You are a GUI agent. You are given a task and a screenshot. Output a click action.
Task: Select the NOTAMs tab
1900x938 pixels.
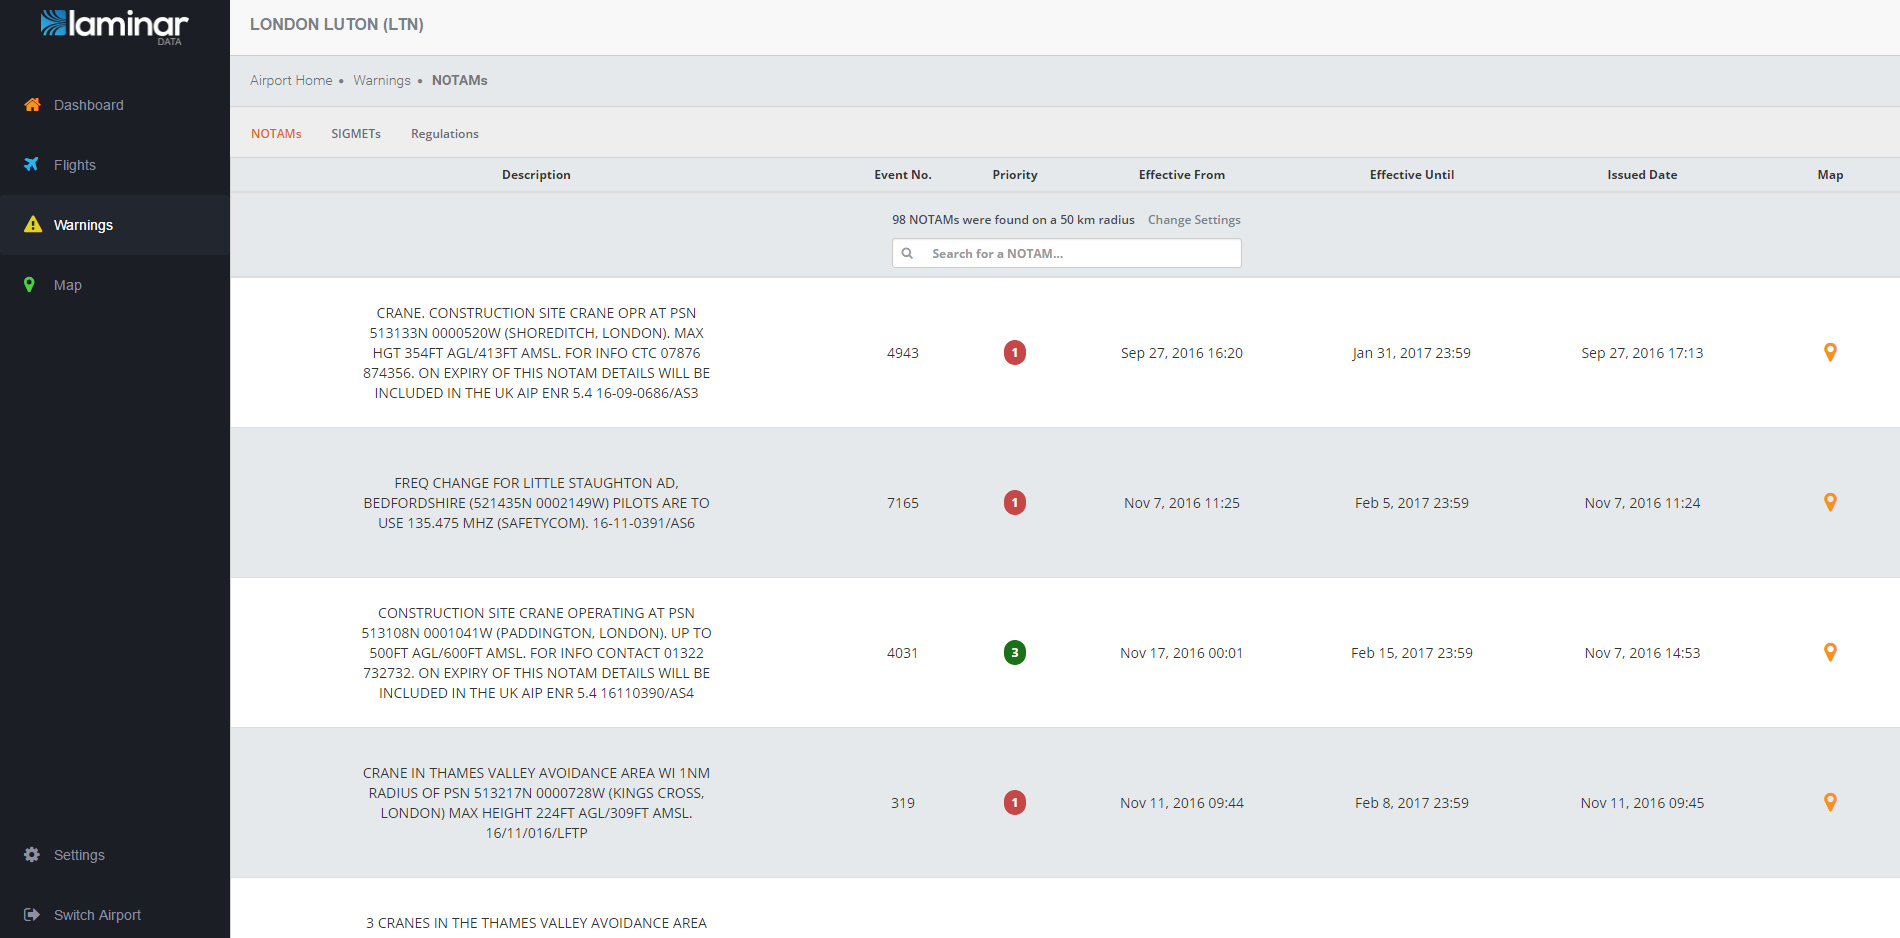[x=276, y=134]
